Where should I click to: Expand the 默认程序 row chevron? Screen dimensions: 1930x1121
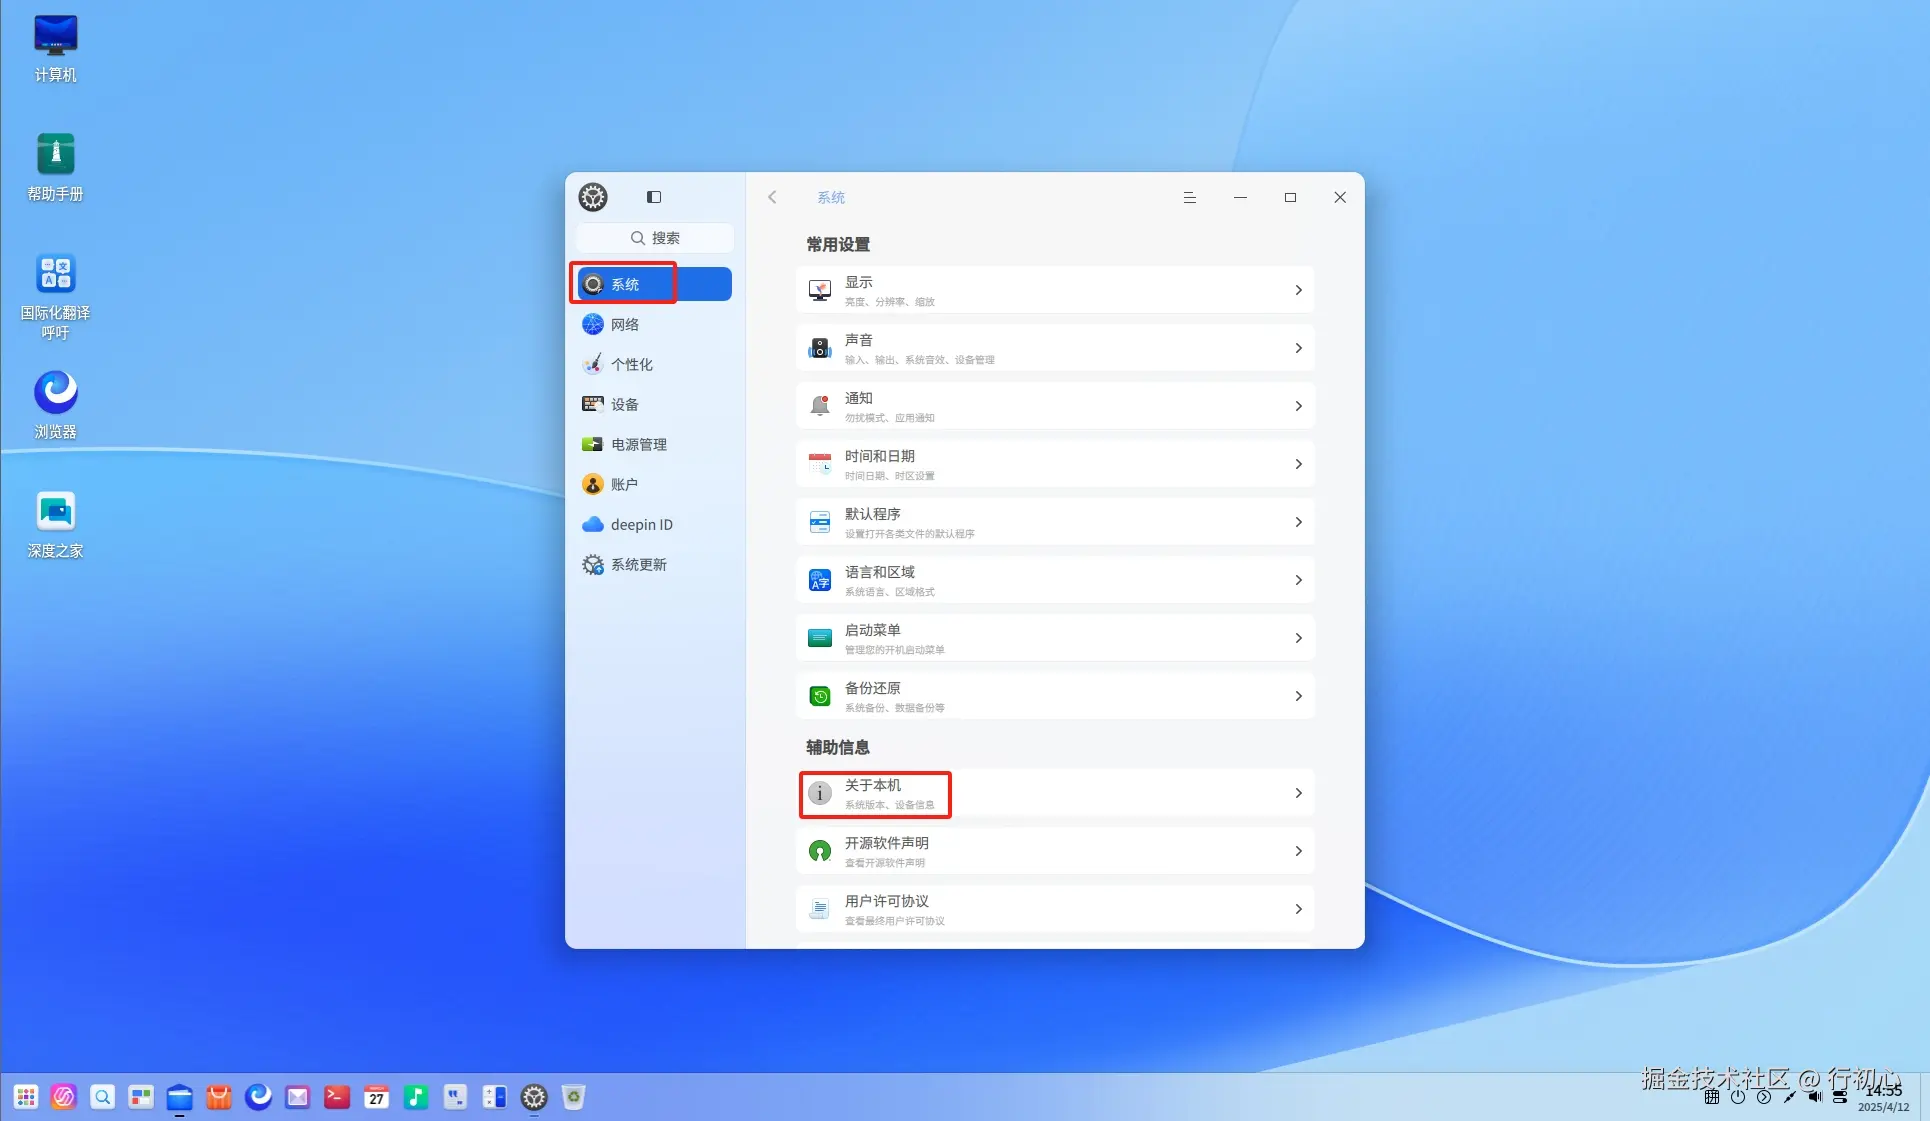1298,522
